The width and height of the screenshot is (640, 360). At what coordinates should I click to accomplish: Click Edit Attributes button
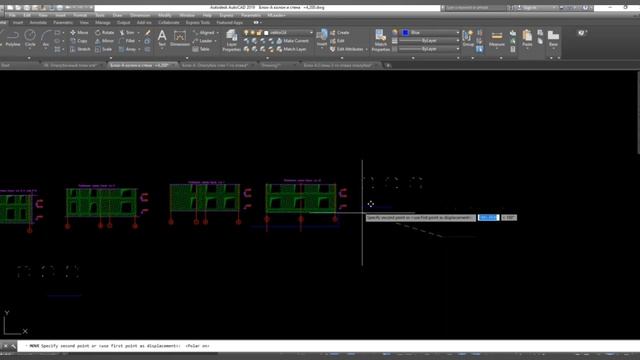[x=347, y=49]
